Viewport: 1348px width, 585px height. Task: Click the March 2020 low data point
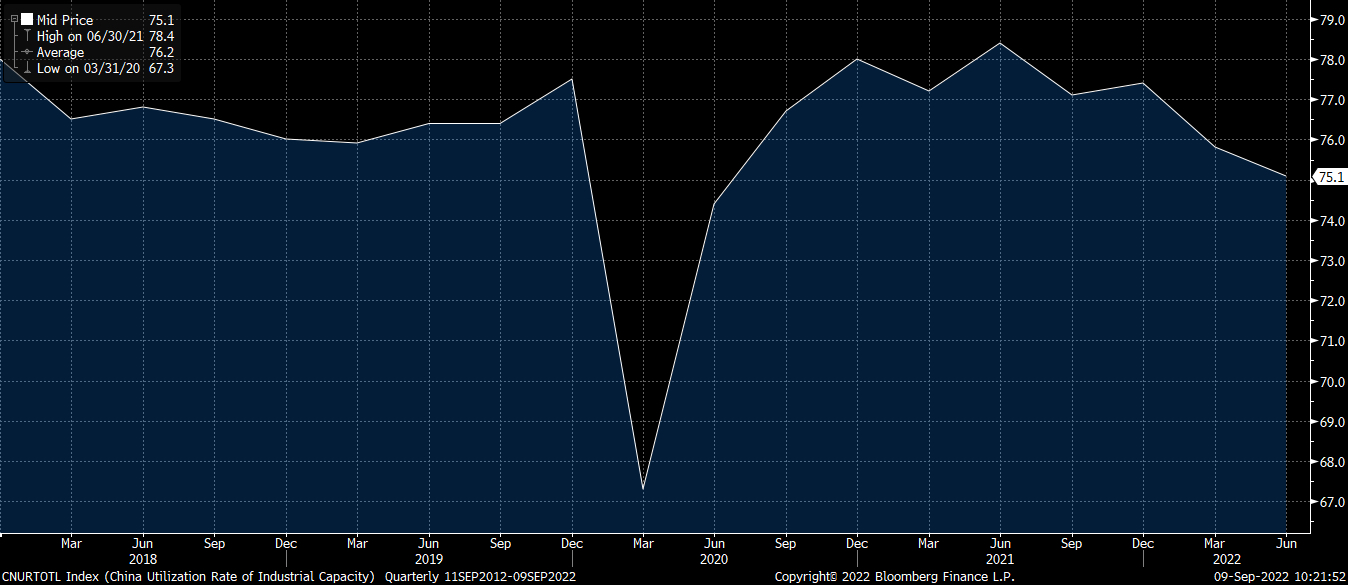643,489
